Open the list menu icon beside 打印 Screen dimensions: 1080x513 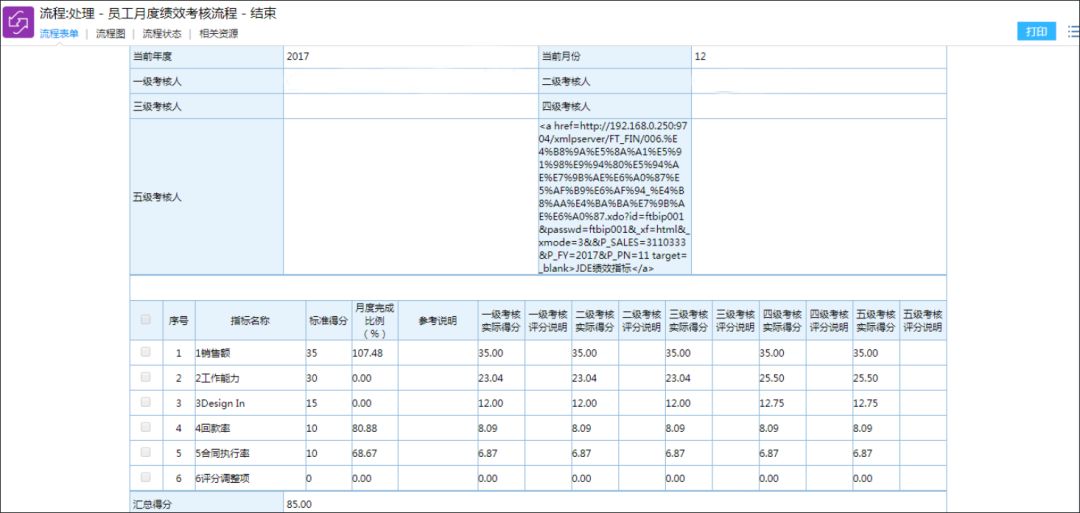click(1073, 32)
